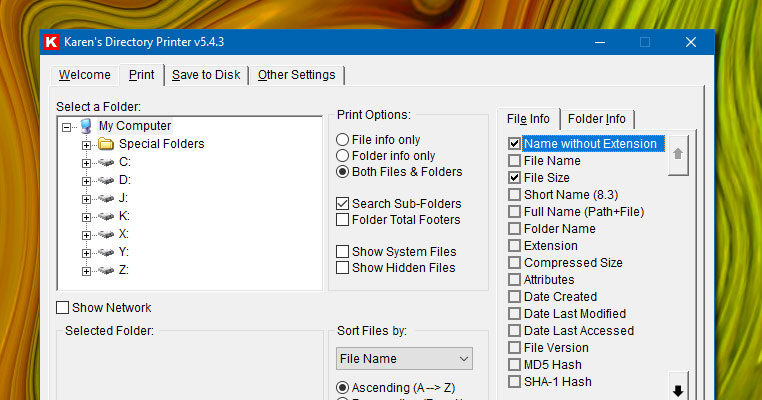Click the Y: drive icon
762x400 pixels.
tap(106, 252)
